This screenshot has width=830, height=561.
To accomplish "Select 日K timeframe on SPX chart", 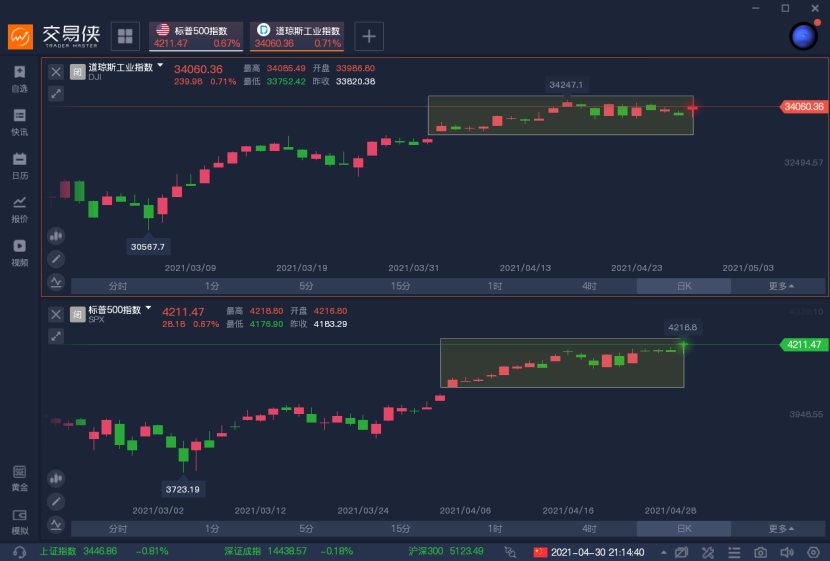I will [684, 528].
